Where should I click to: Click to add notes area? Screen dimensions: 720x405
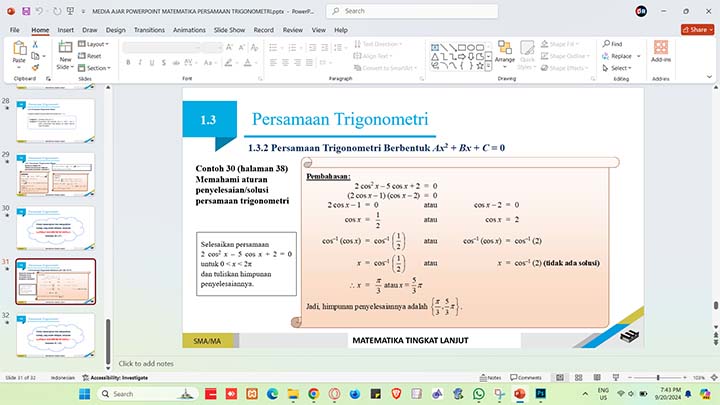tap(146, 364)
